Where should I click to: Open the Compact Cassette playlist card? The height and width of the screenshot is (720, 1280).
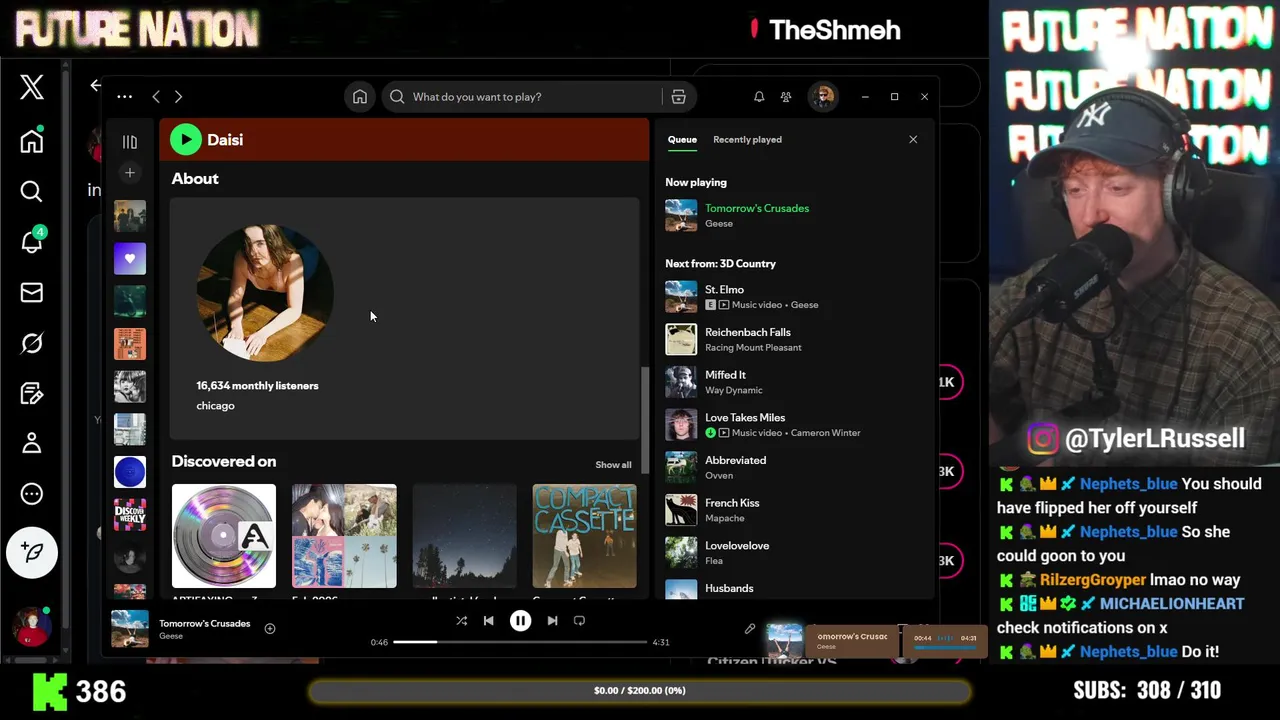[584, 536]
